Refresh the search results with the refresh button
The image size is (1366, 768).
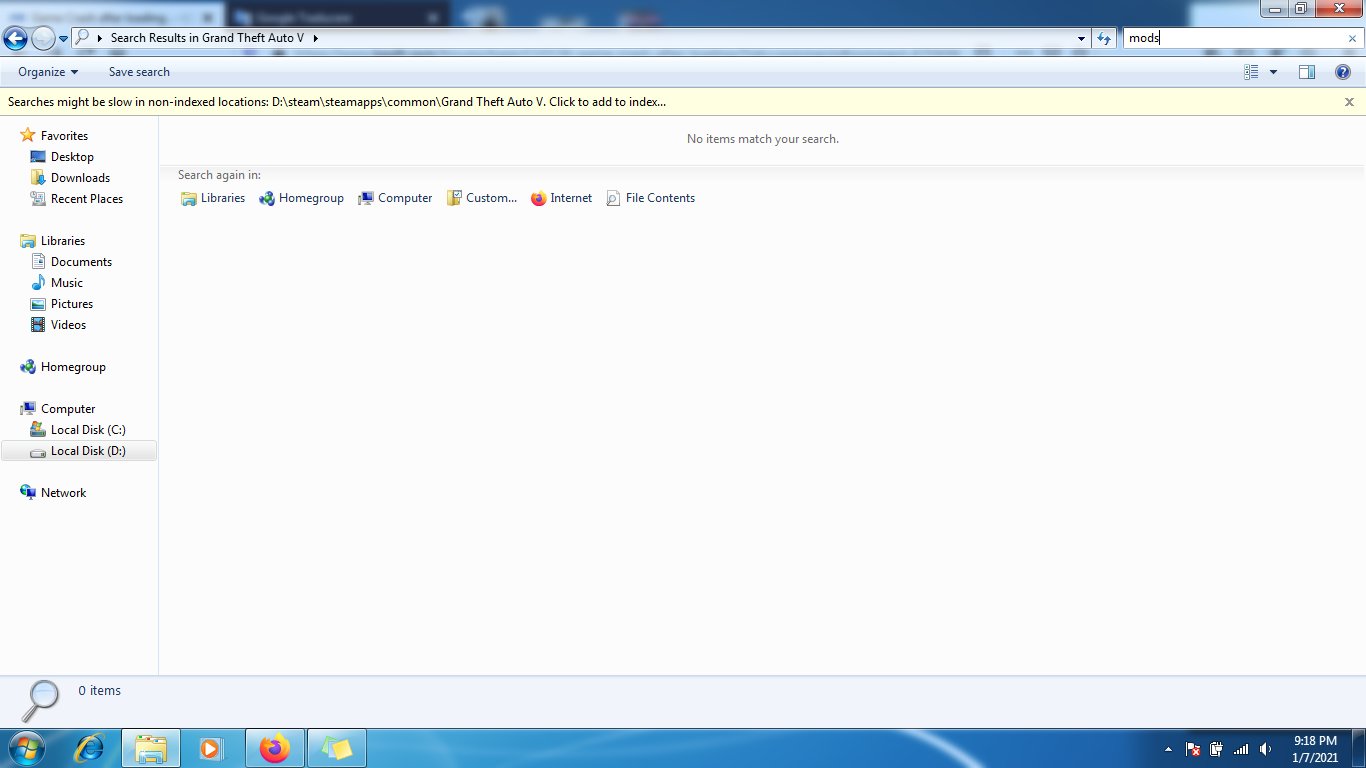[1104, 38]
